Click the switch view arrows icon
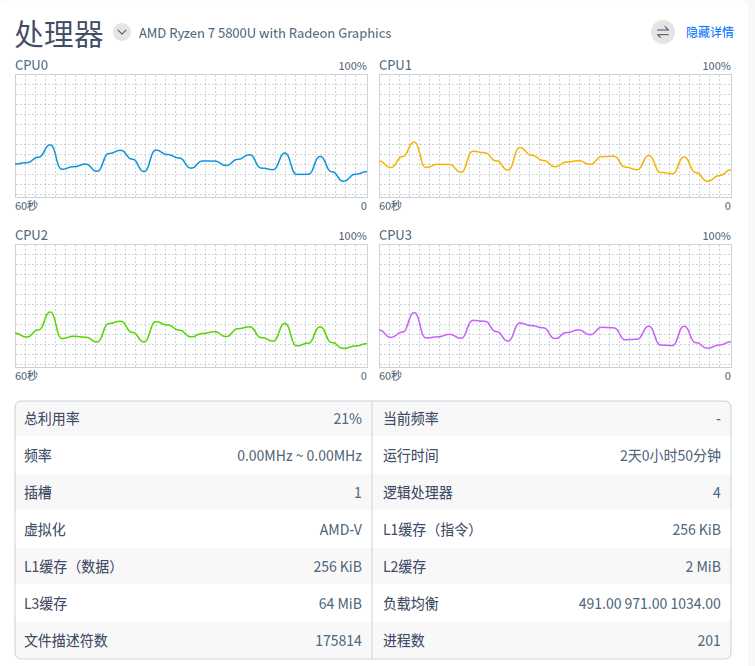The image size is (755, 666). point(663,32)
